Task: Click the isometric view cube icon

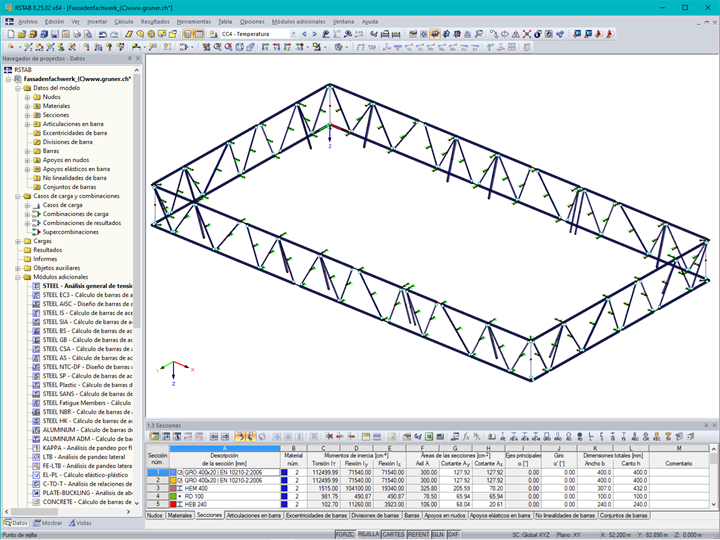Action: (239, 47)
